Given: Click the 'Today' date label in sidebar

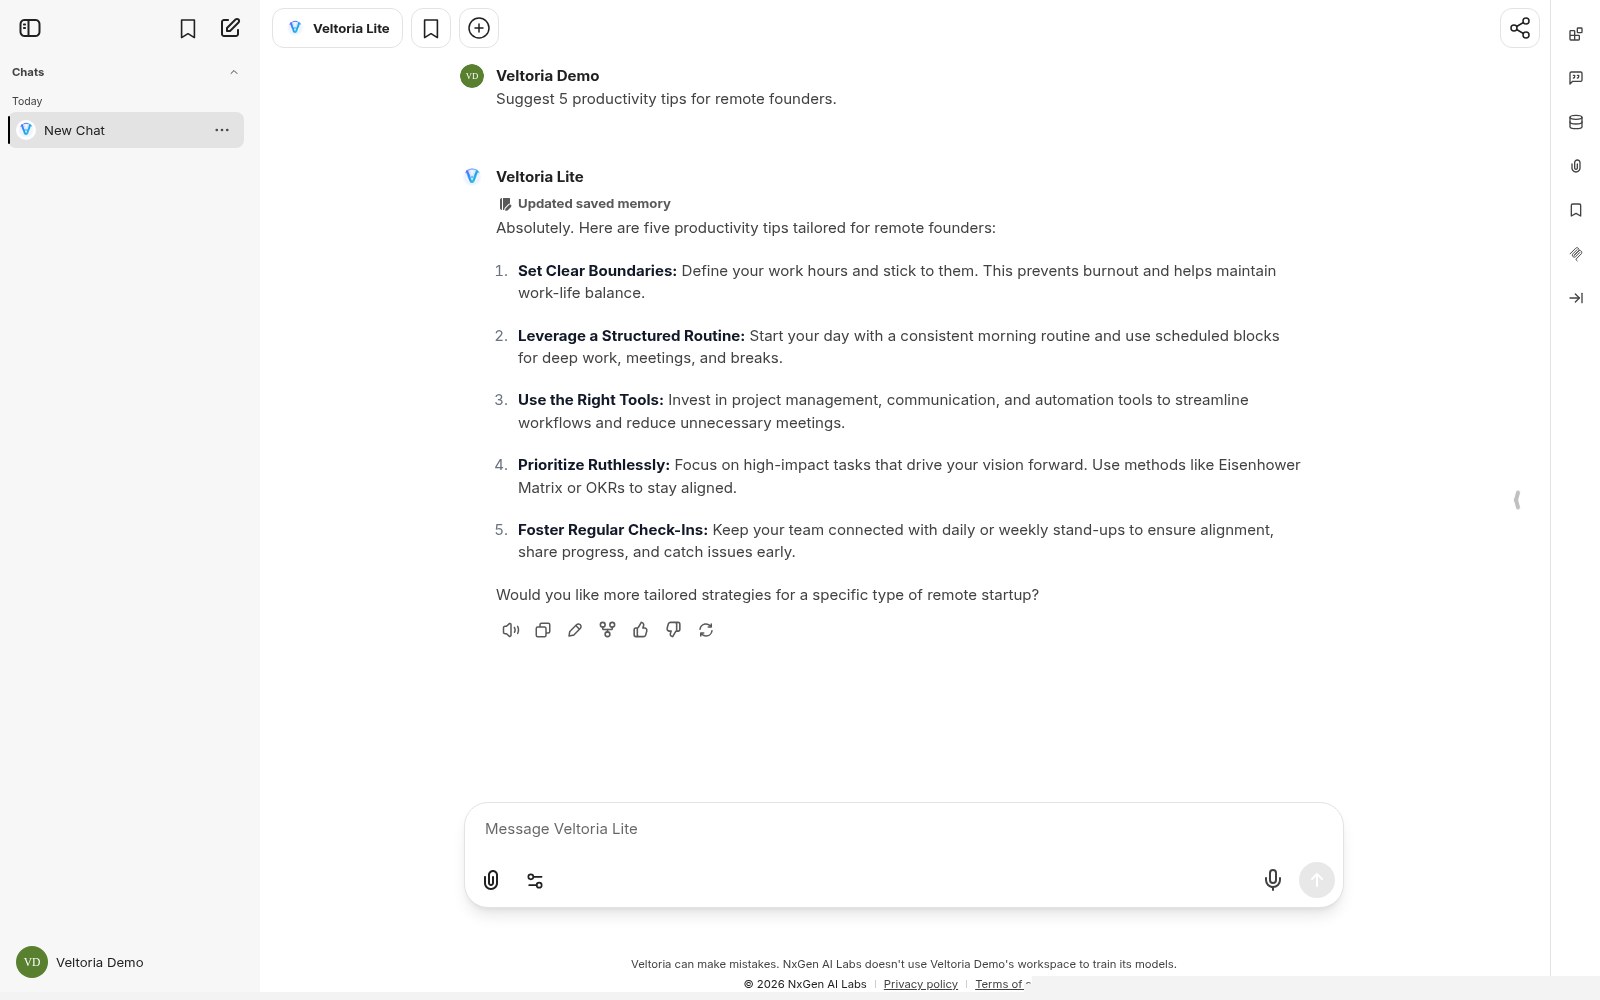Looking at the screenshot, I should [27, 101].
